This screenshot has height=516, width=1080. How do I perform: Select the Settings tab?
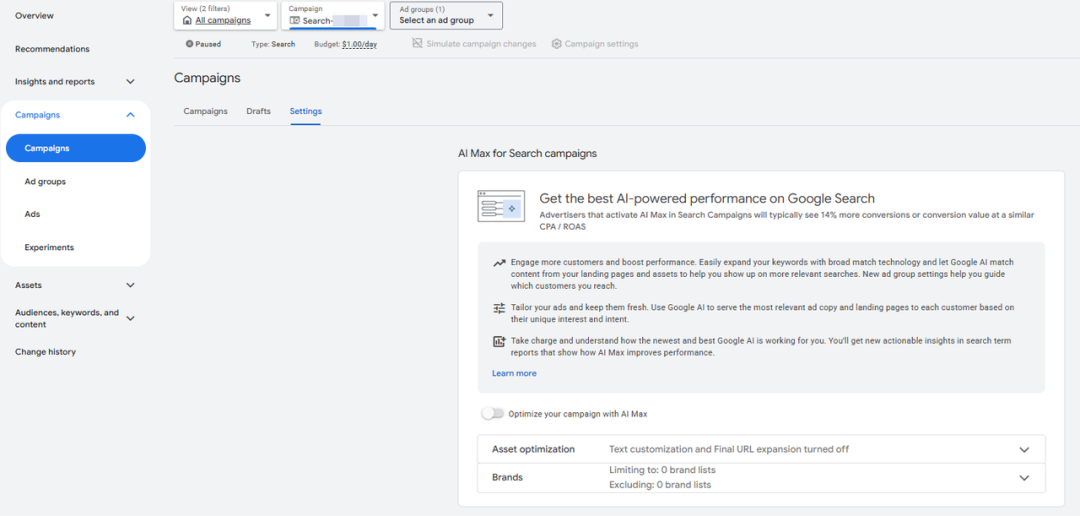(x=306, y=111)
